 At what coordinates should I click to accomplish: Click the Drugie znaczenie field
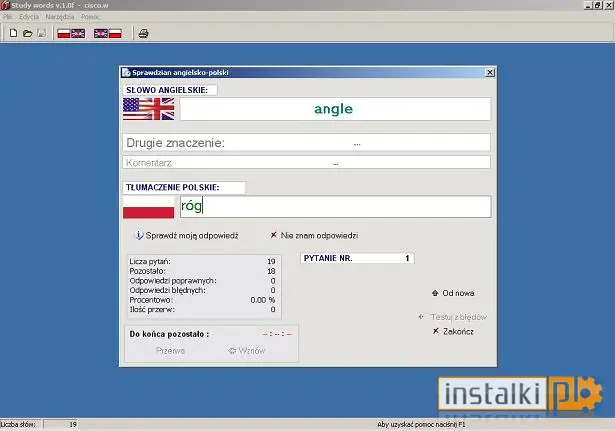click(306, 143)
